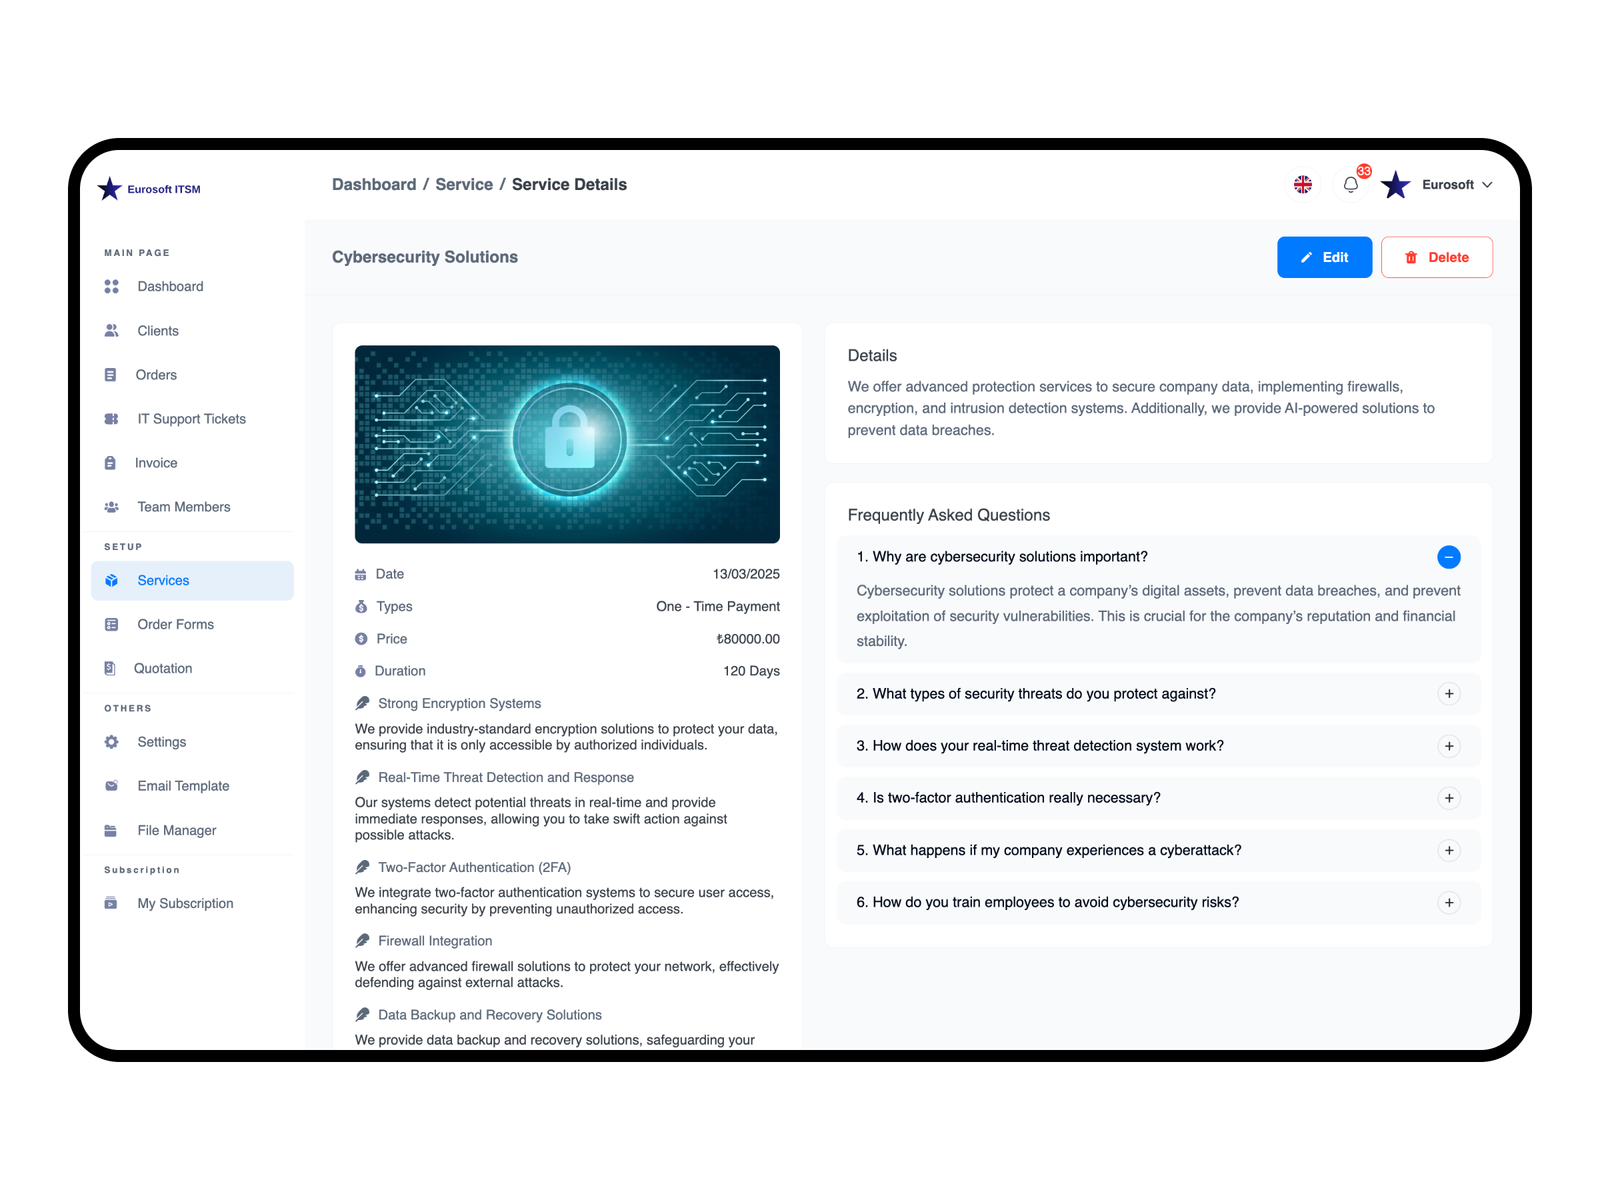Expand FAQ about two-factor authentication necessity
The image size is (1600, 1200).
pos(1448,798)
